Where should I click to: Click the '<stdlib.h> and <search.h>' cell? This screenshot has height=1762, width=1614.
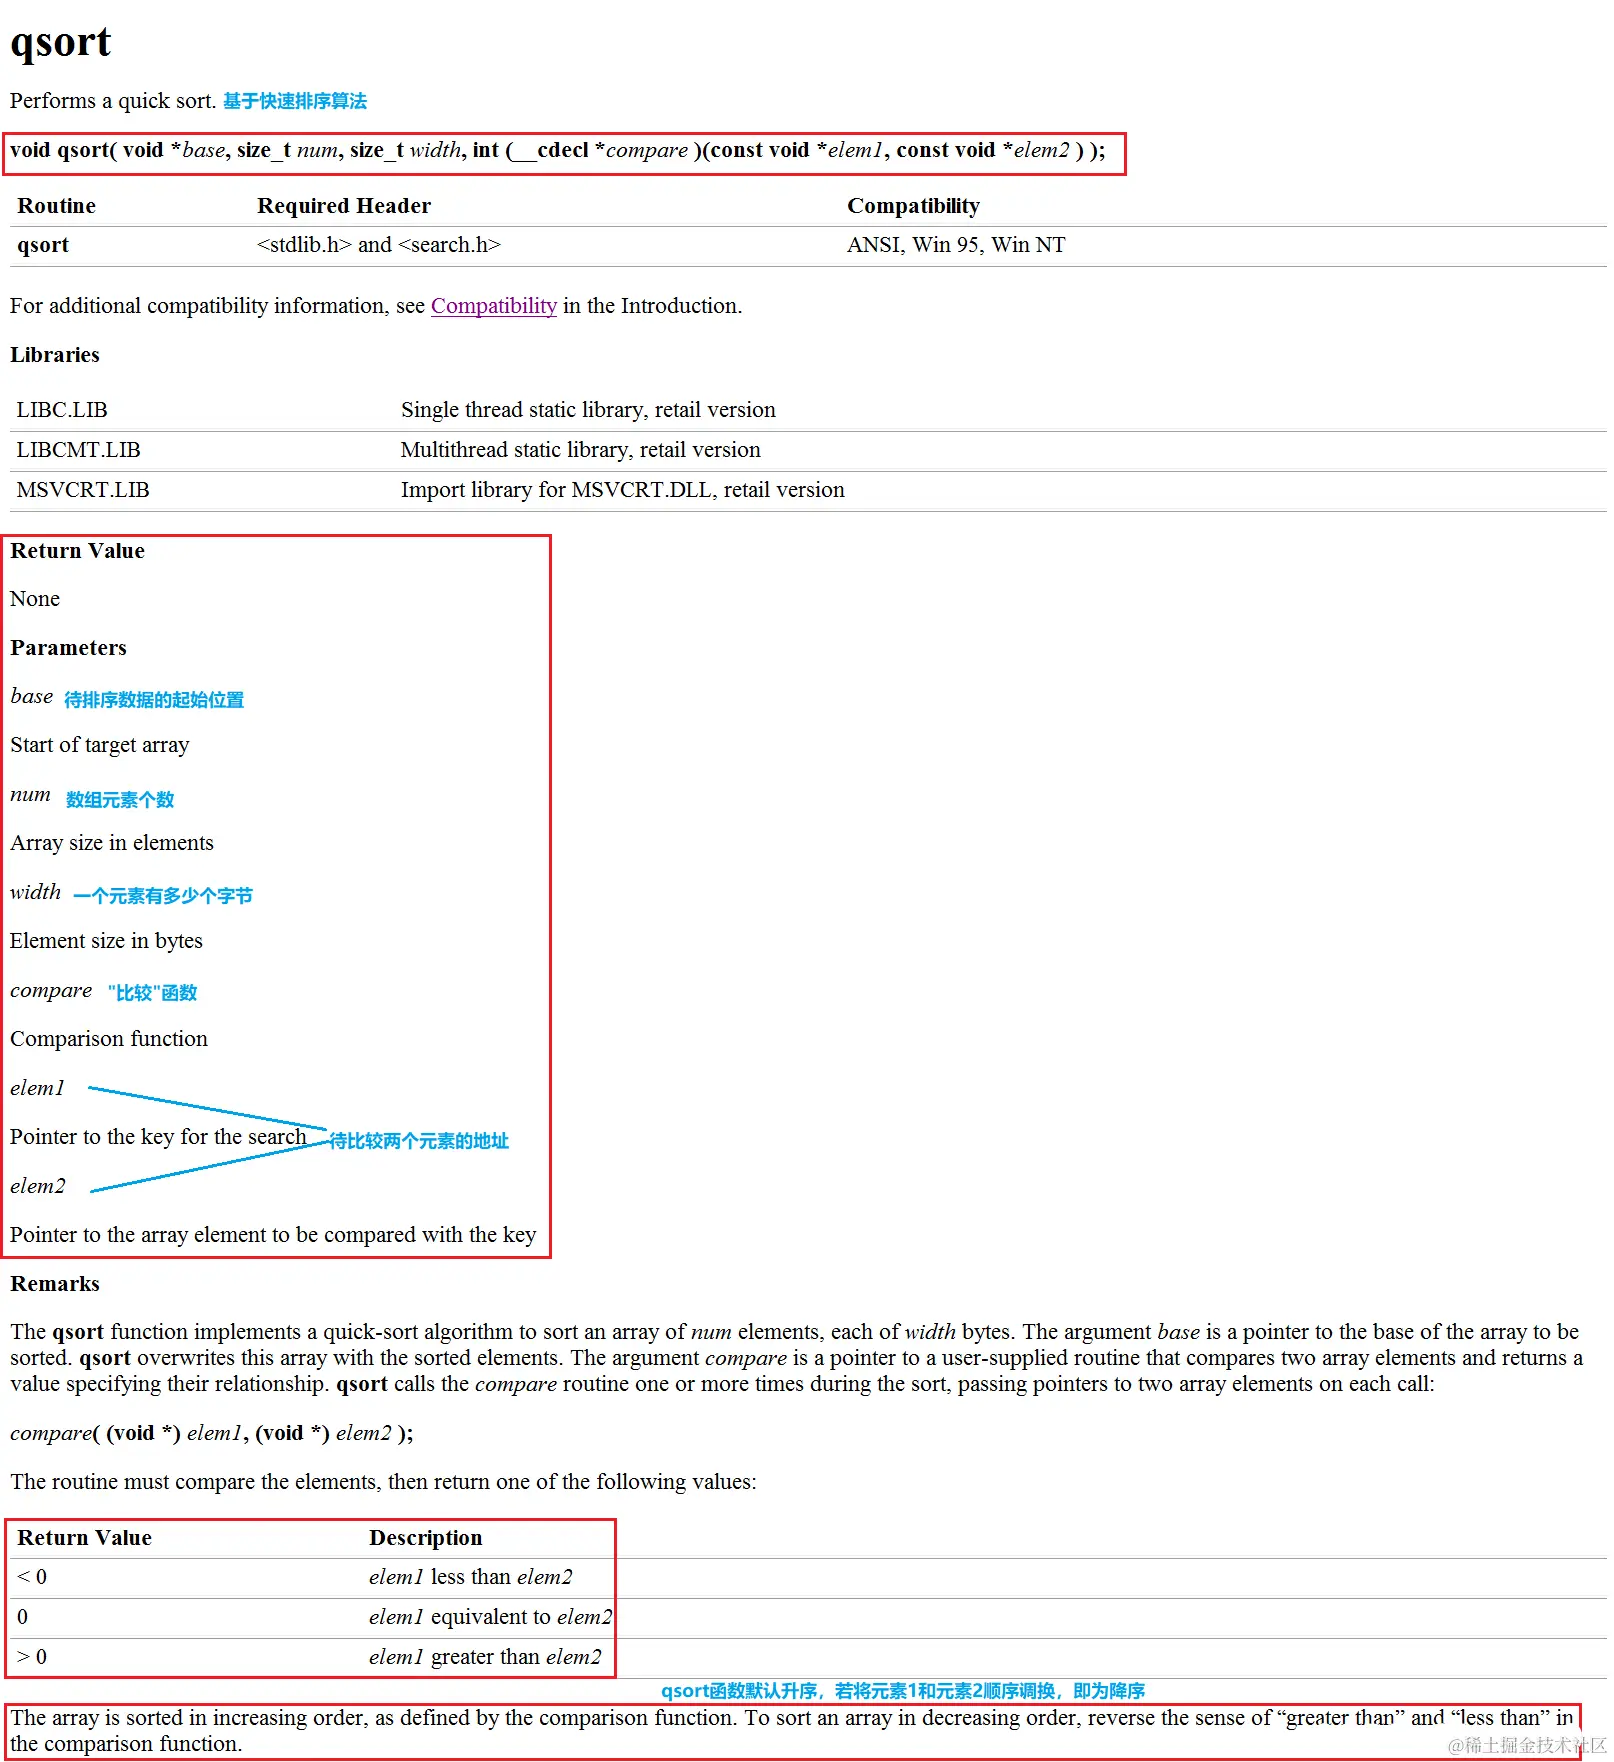point(378,245)
